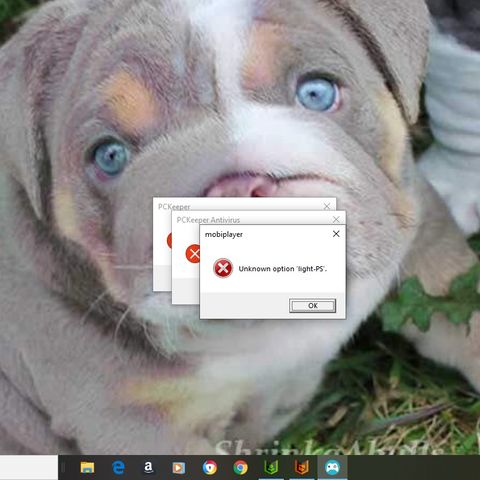Switch to the game controller taskbar app

click(x=332, y=468)
